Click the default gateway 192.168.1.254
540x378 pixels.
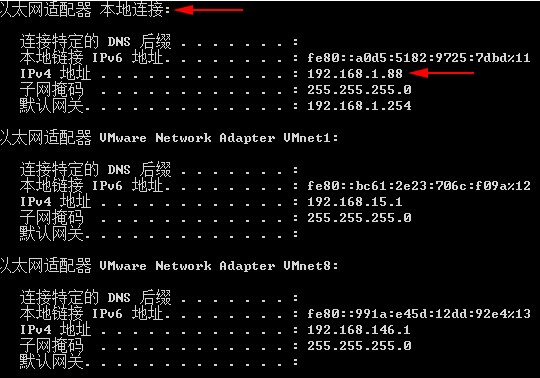tap(359, 106)
